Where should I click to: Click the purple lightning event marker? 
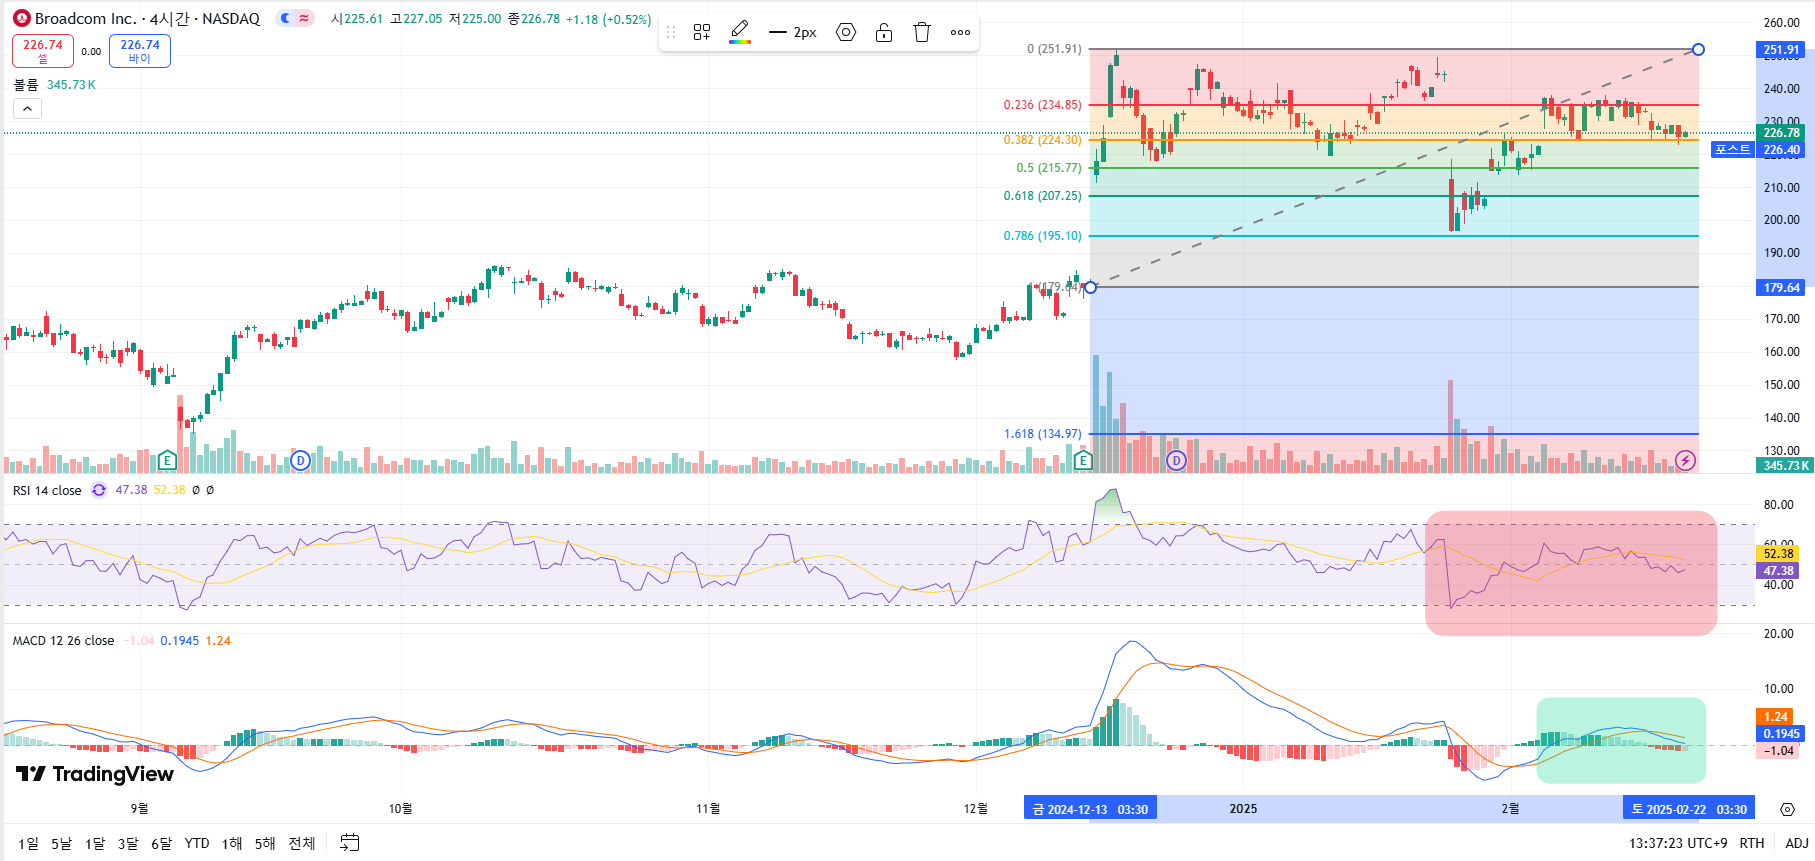point(1685,461)
